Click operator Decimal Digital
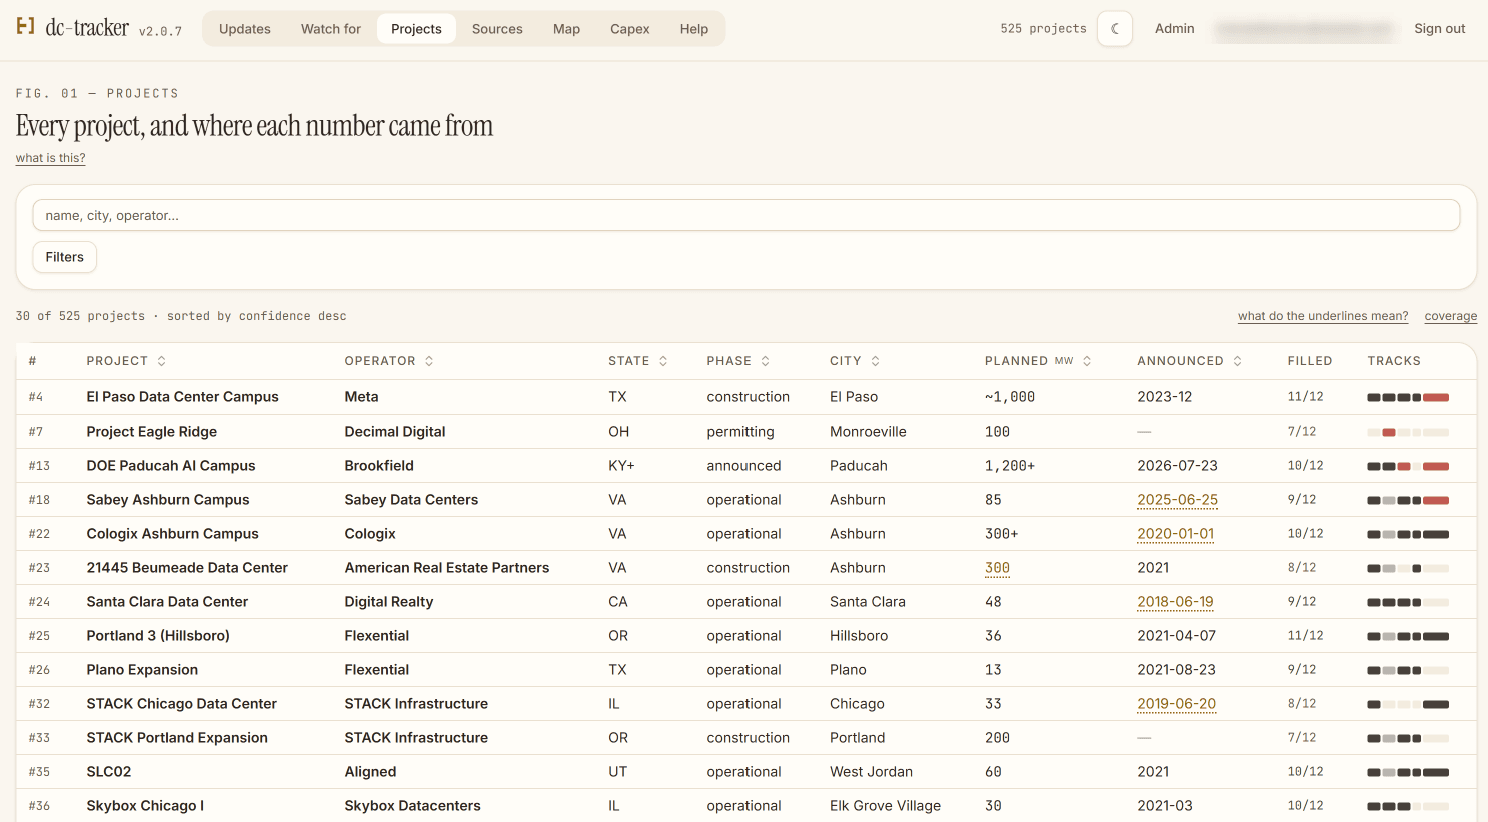The height and width of the screenshot is (822, 1488). tap(395, 432)
